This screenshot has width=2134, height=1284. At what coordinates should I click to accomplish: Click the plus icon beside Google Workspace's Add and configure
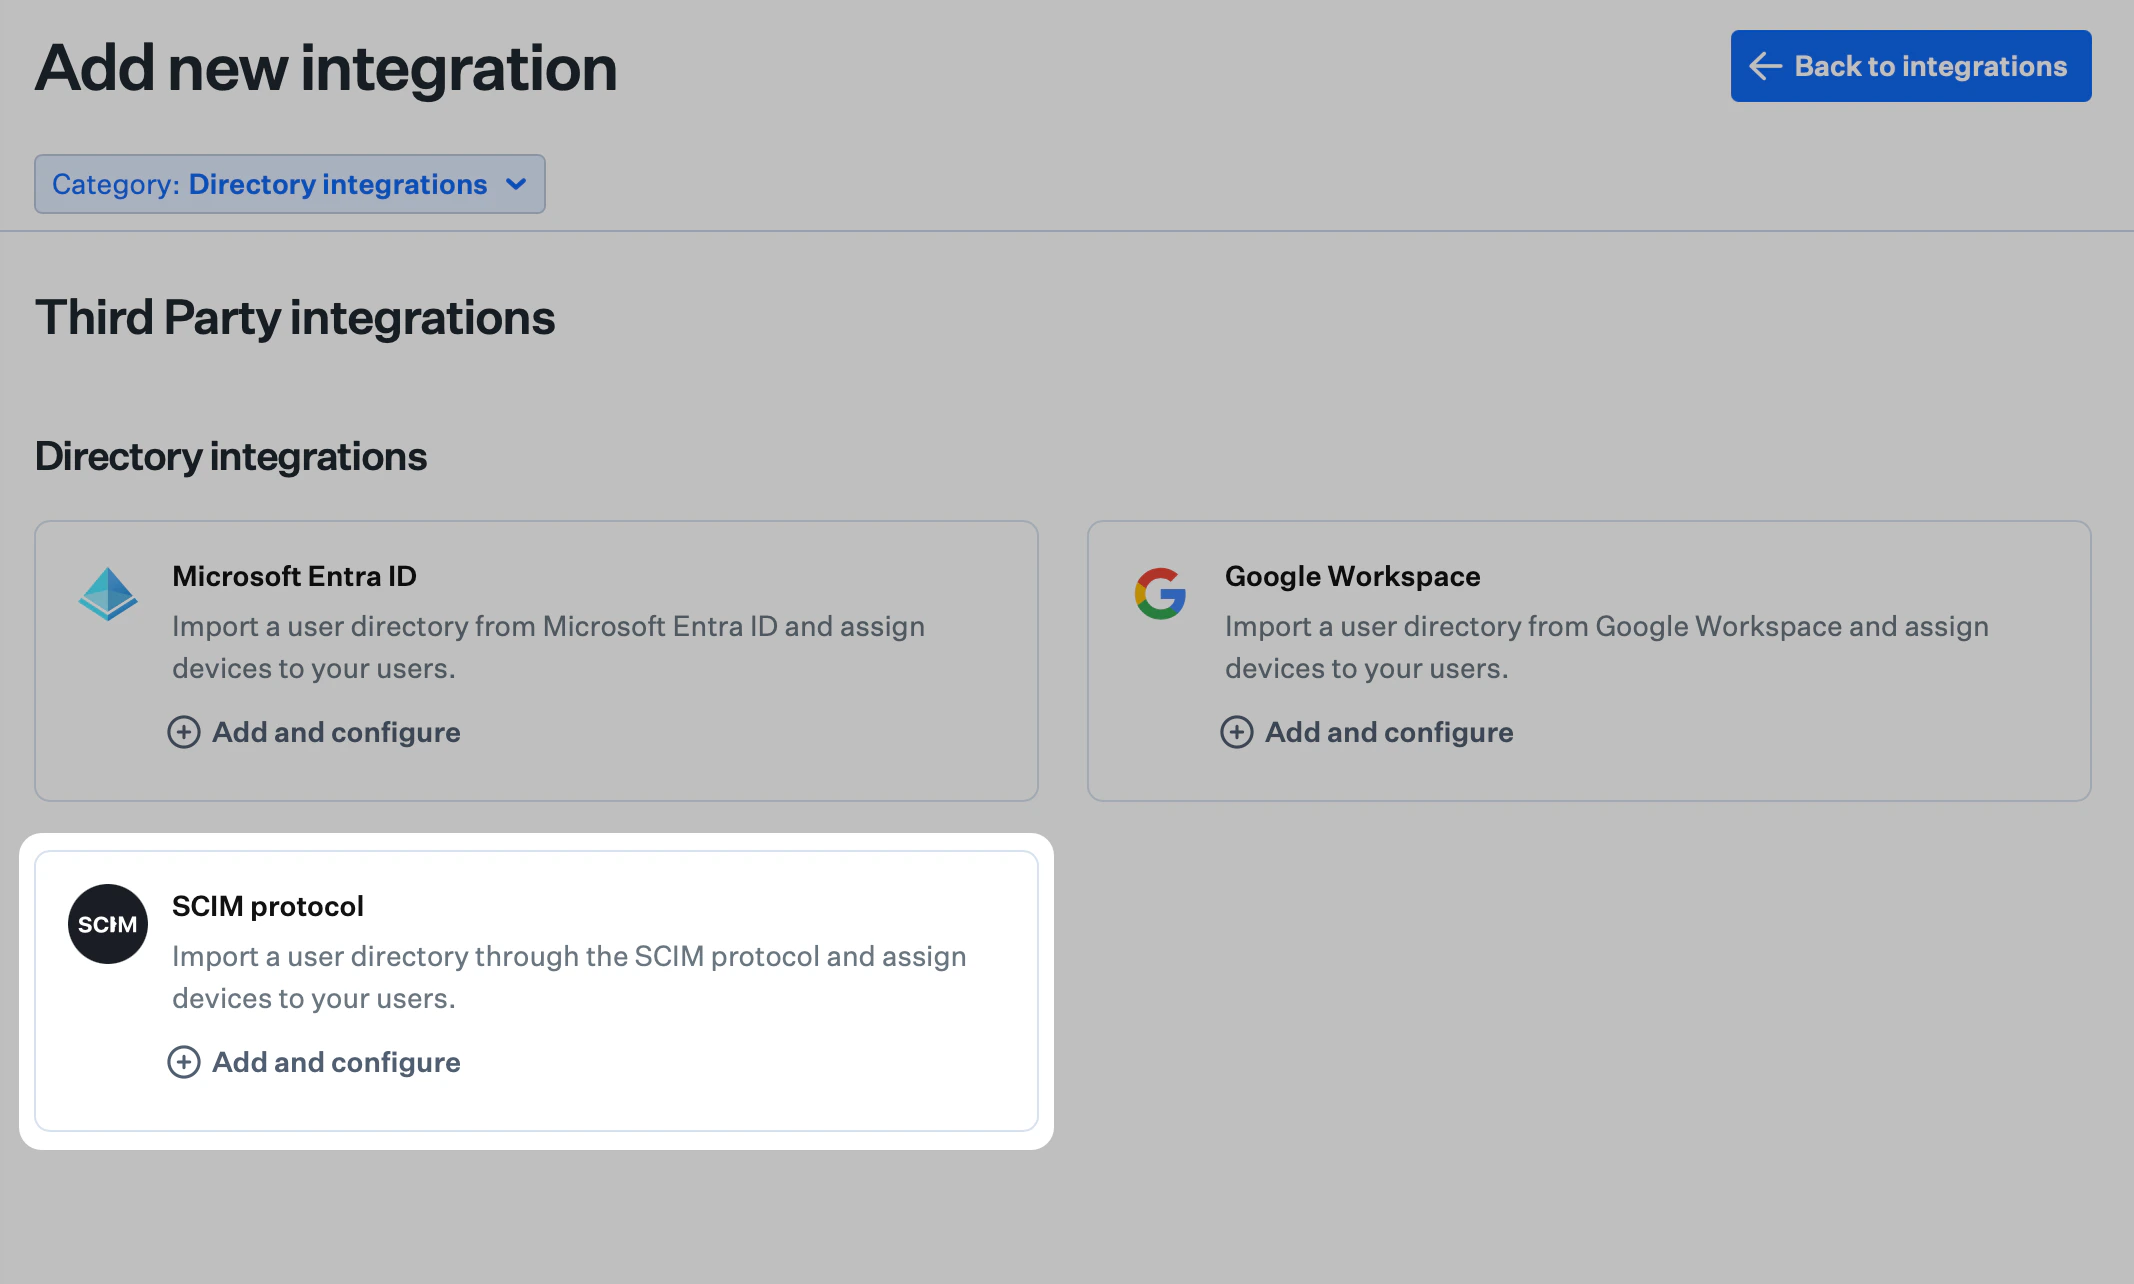point(1236,732)
